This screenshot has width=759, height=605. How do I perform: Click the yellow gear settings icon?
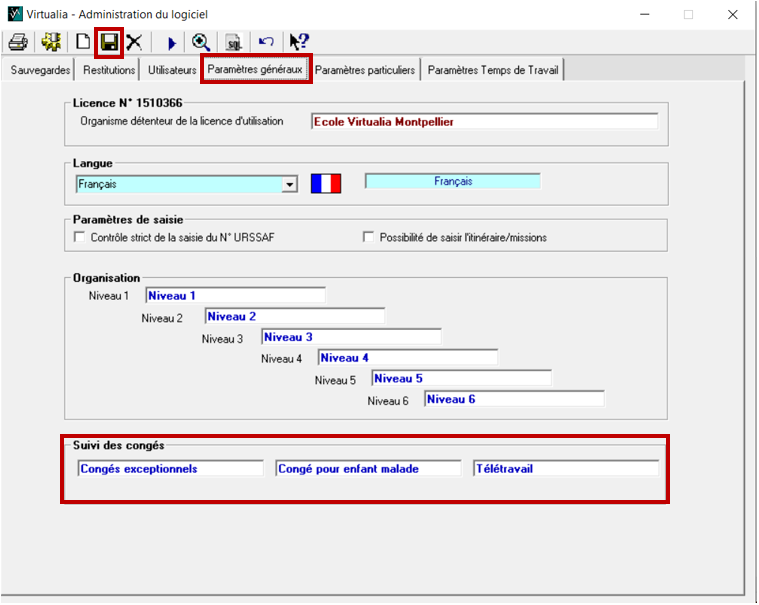click(x=51, y=42)
